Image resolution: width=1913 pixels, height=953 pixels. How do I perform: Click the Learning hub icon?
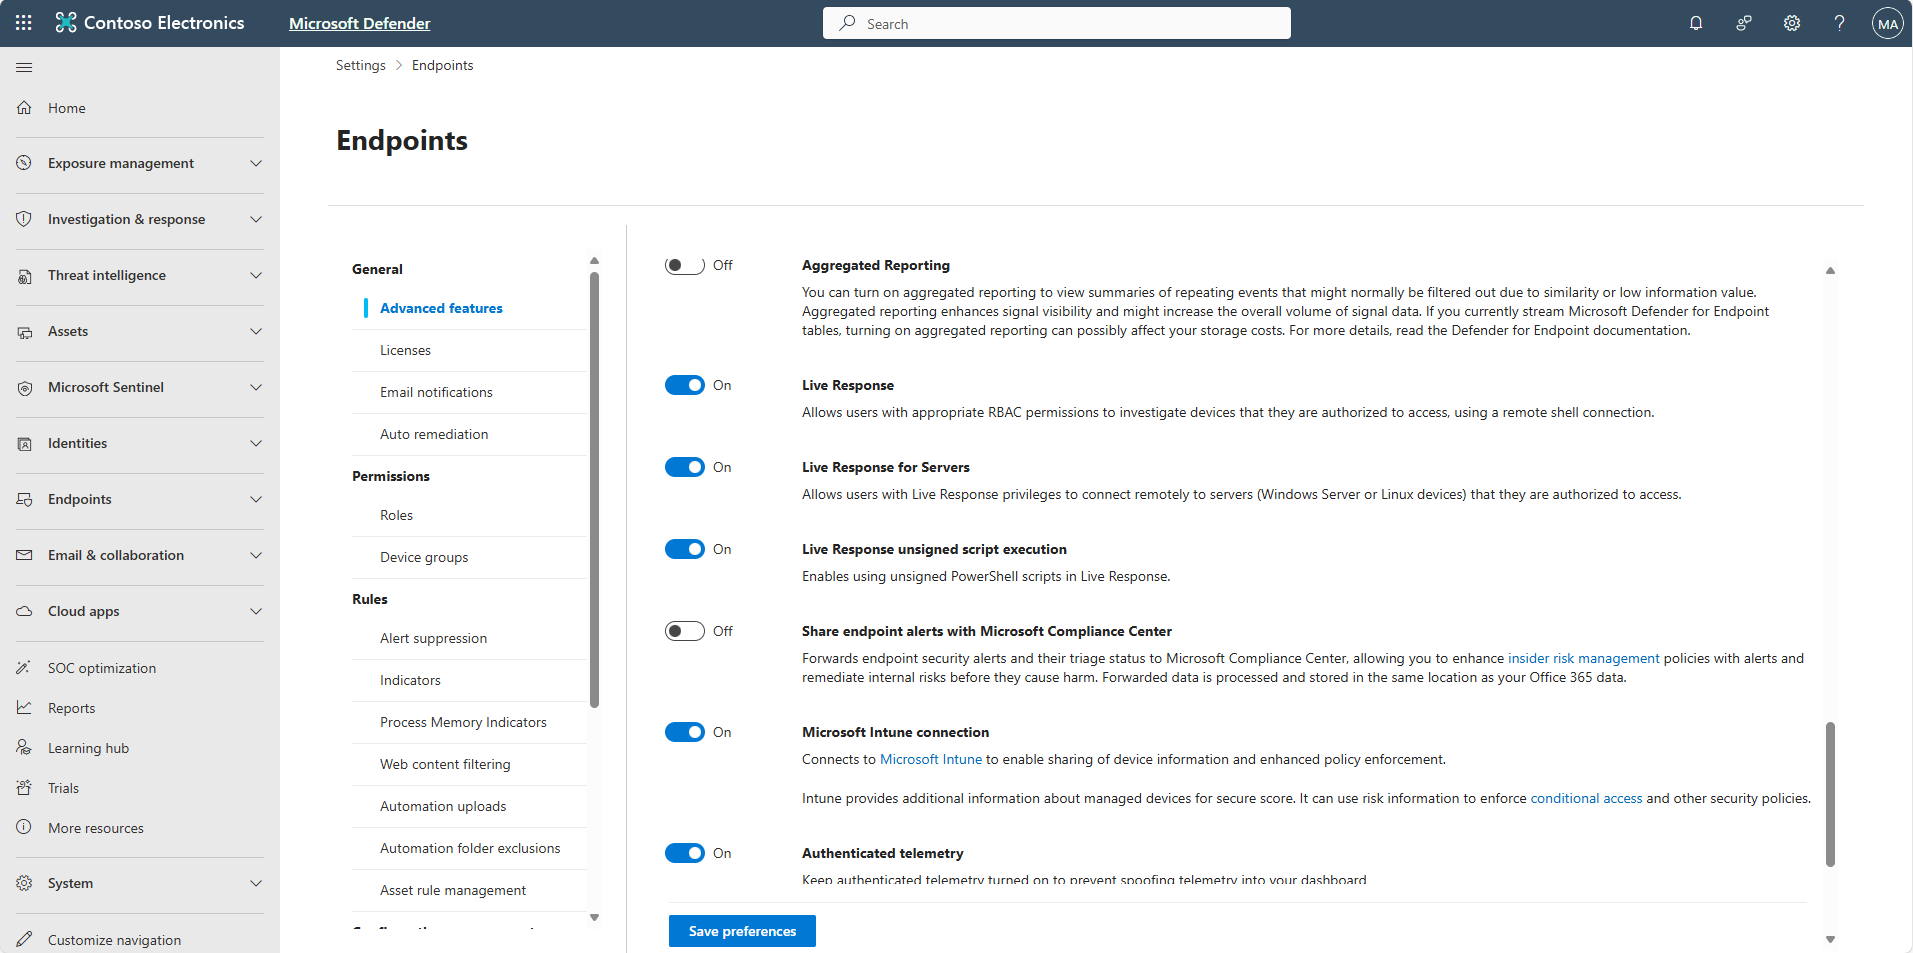coord(24,748)
